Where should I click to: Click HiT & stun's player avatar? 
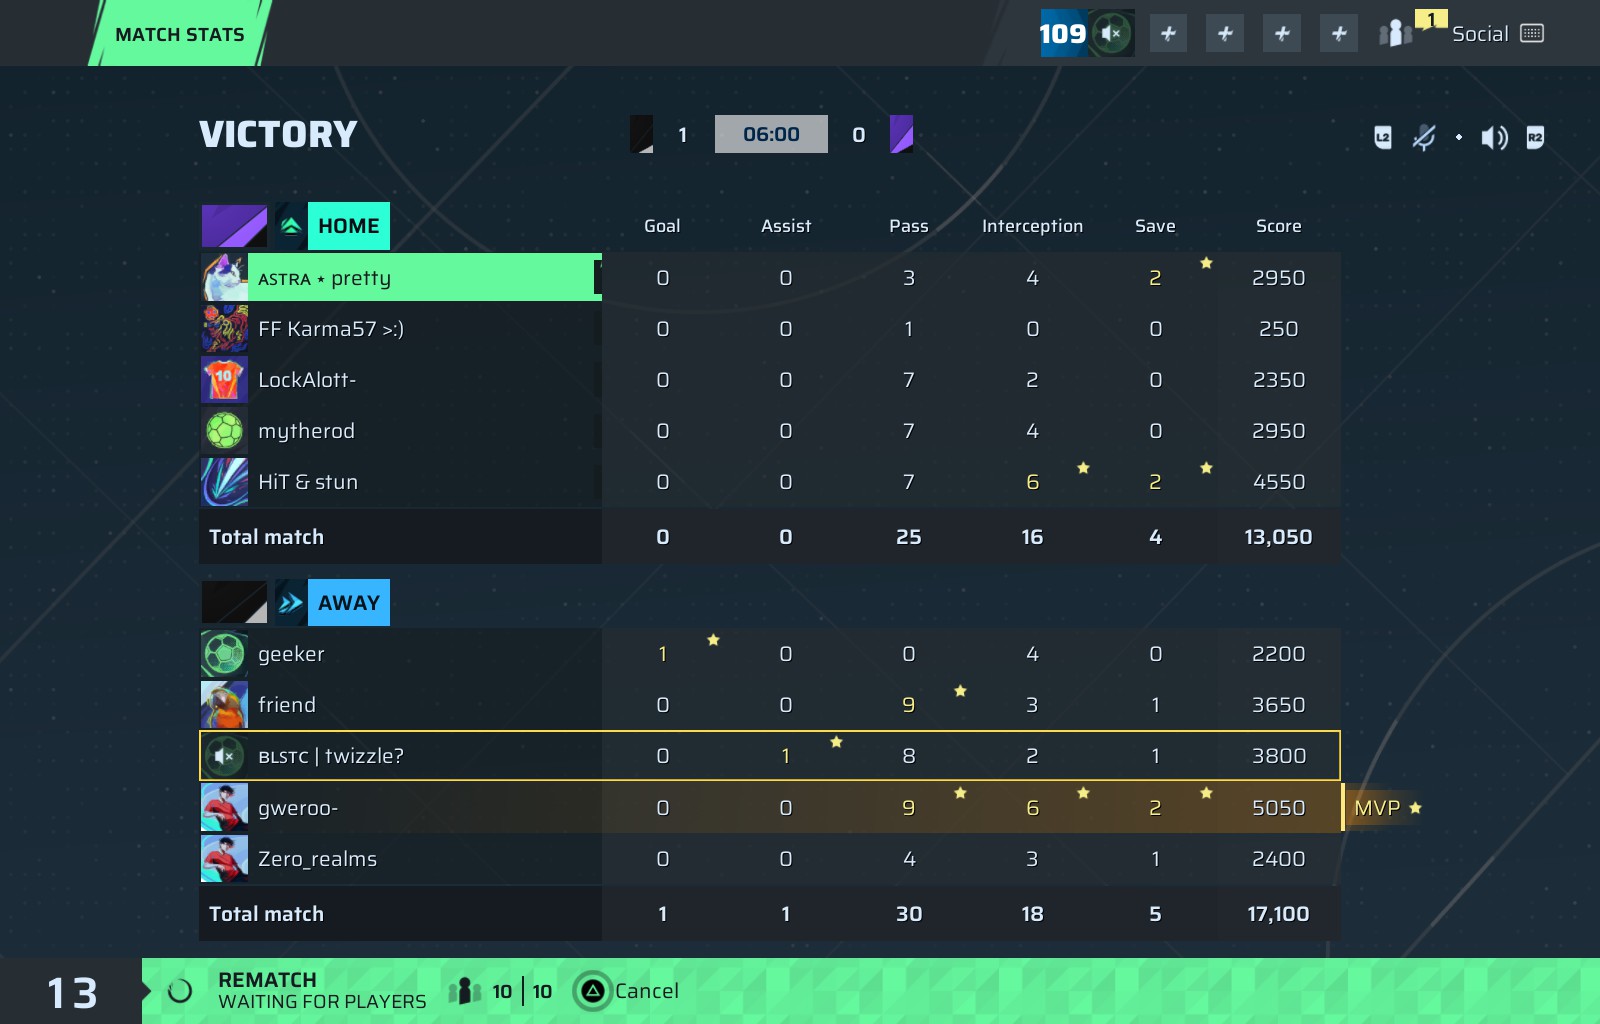pyautogui.click(x=225, y=482)
